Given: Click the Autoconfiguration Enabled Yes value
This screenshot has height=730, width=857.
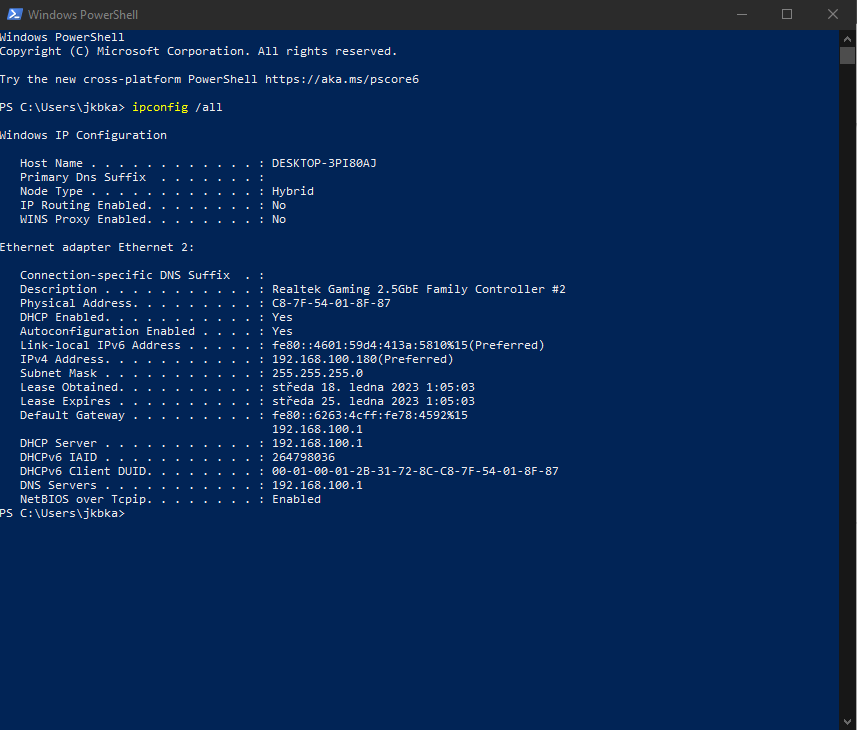Looking at the screenshot, I should (x=282, y=331).
